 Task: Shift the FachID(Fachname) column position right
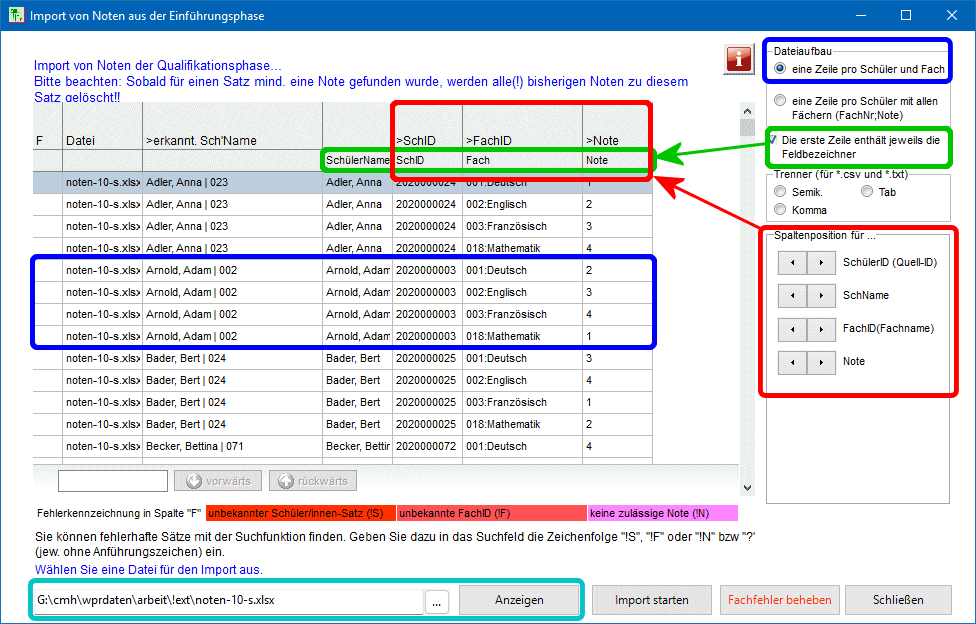click(821, 329)
